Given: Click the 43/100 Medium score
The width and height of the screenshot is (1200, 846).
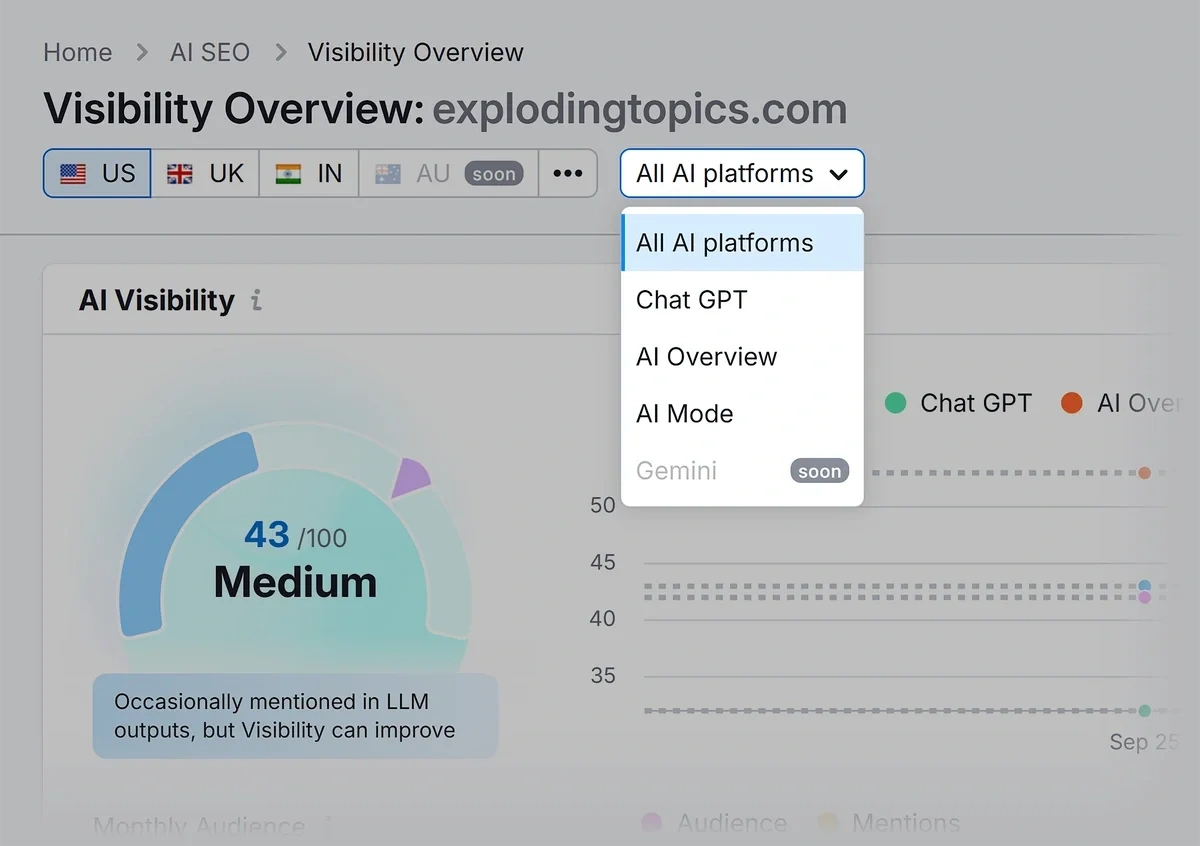Looking at the screenshot, I should pyautogui.click(x=296, y=562).
